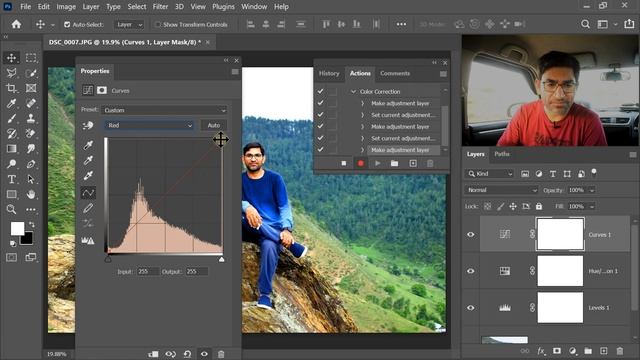Viewport: 640px width, 360px height.
Task: Toggle the Auto-Select checkbox
Action: (67, 24)
